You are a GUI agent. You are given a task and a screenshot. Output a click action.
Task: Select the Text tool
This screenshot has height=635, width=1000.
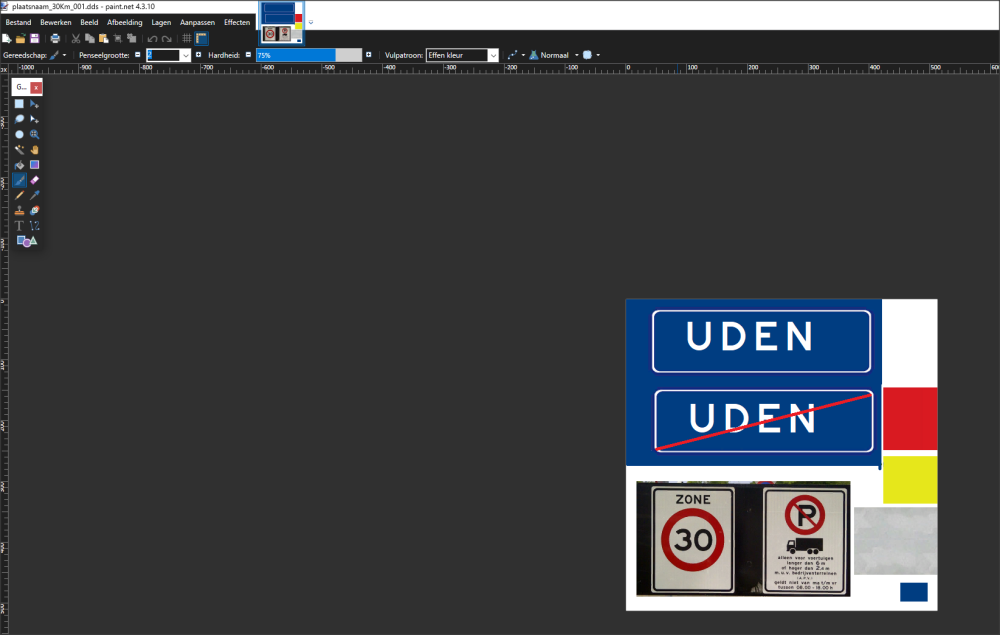pyautogui.click(x=19, y=226)
